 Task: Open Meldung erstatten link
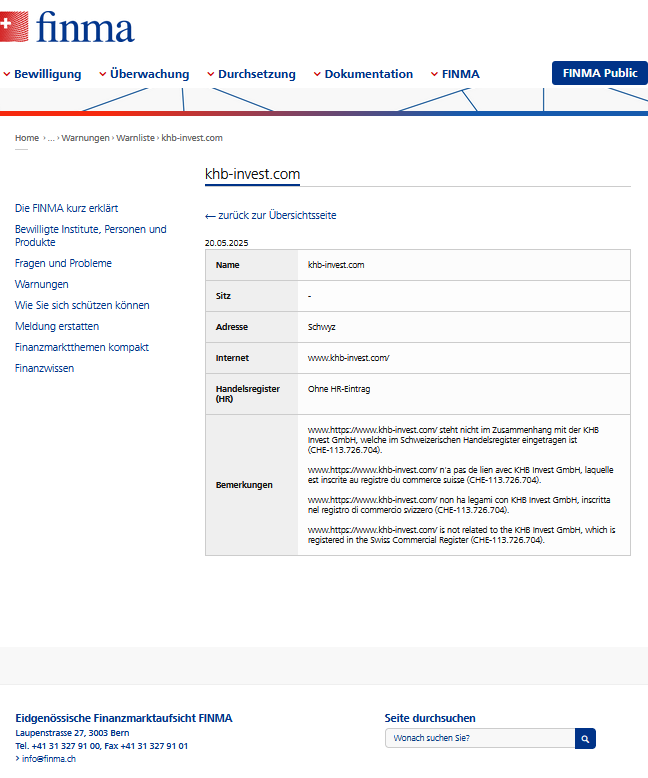[57, 326]
